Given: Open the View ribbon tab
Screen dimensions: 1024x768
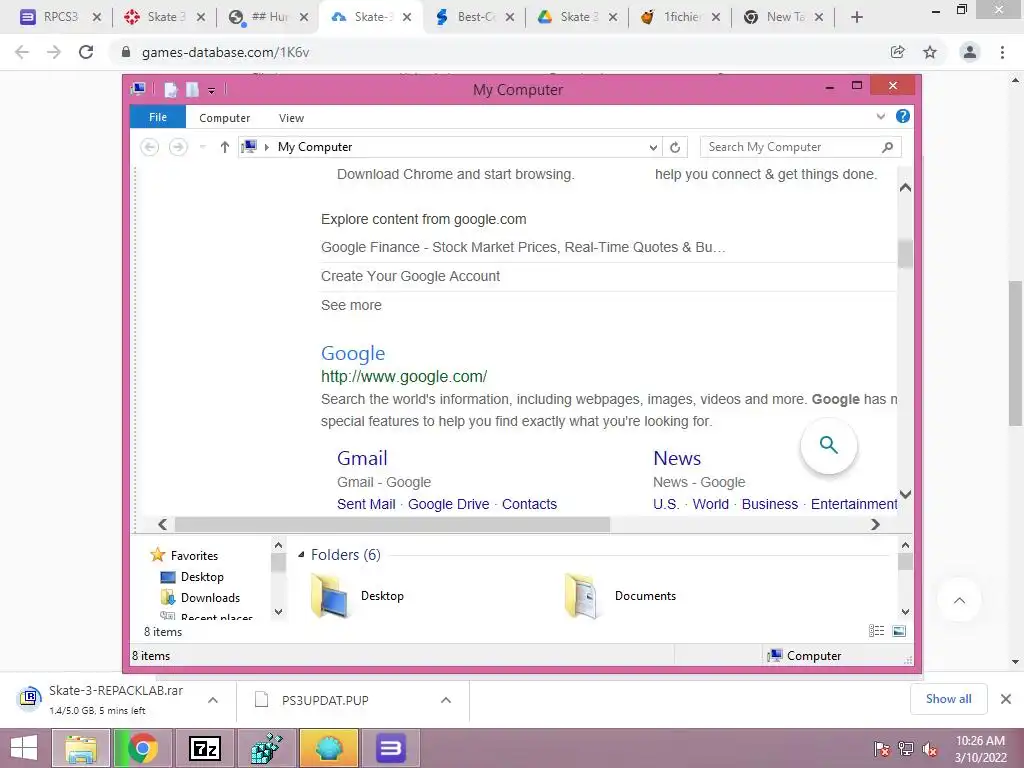Looking at the screenshot, I should coord(291,118).
